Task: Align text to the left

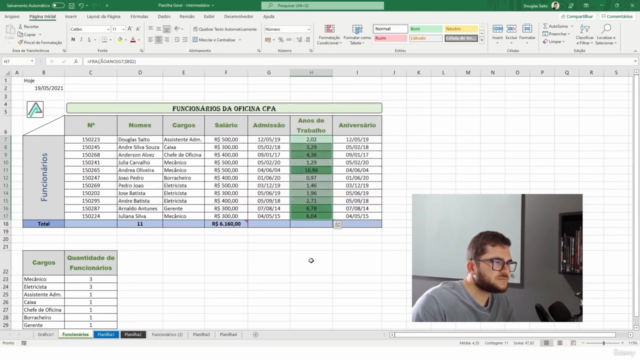Action: click(150, 40)
